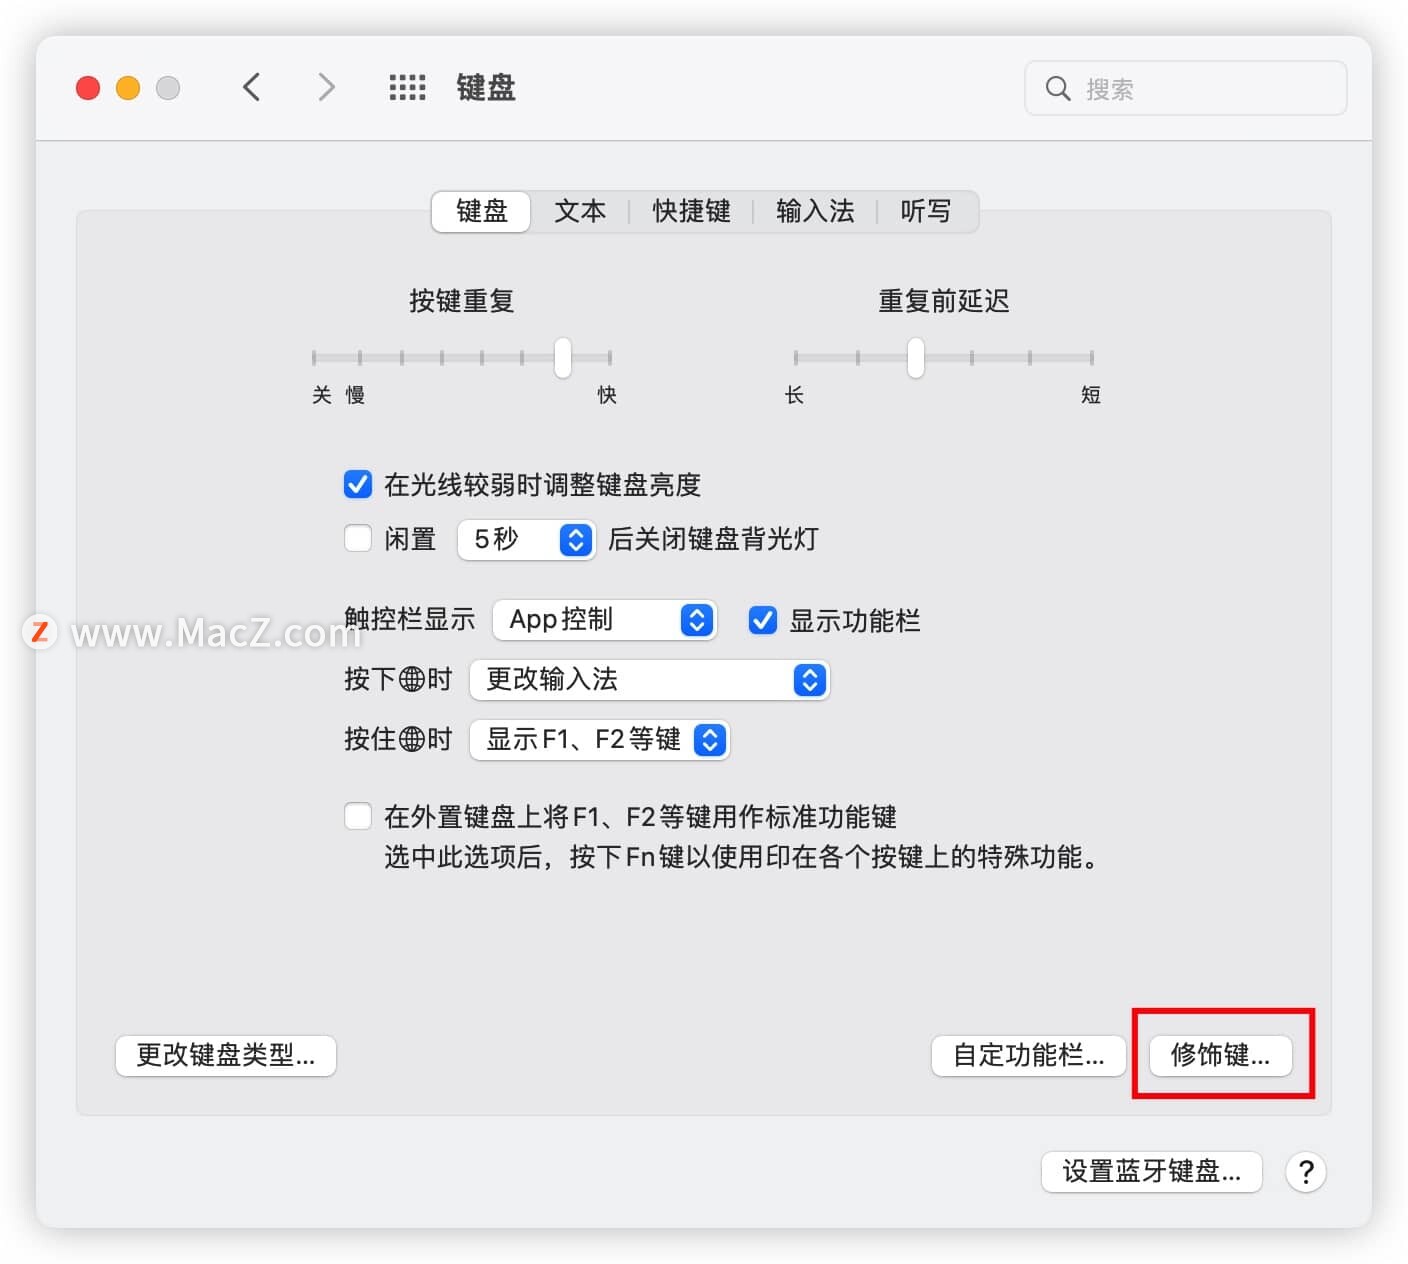Screen dimensions: 1408x1264
Task: Click the search magnifier icon
Action: click(1058, 88)
